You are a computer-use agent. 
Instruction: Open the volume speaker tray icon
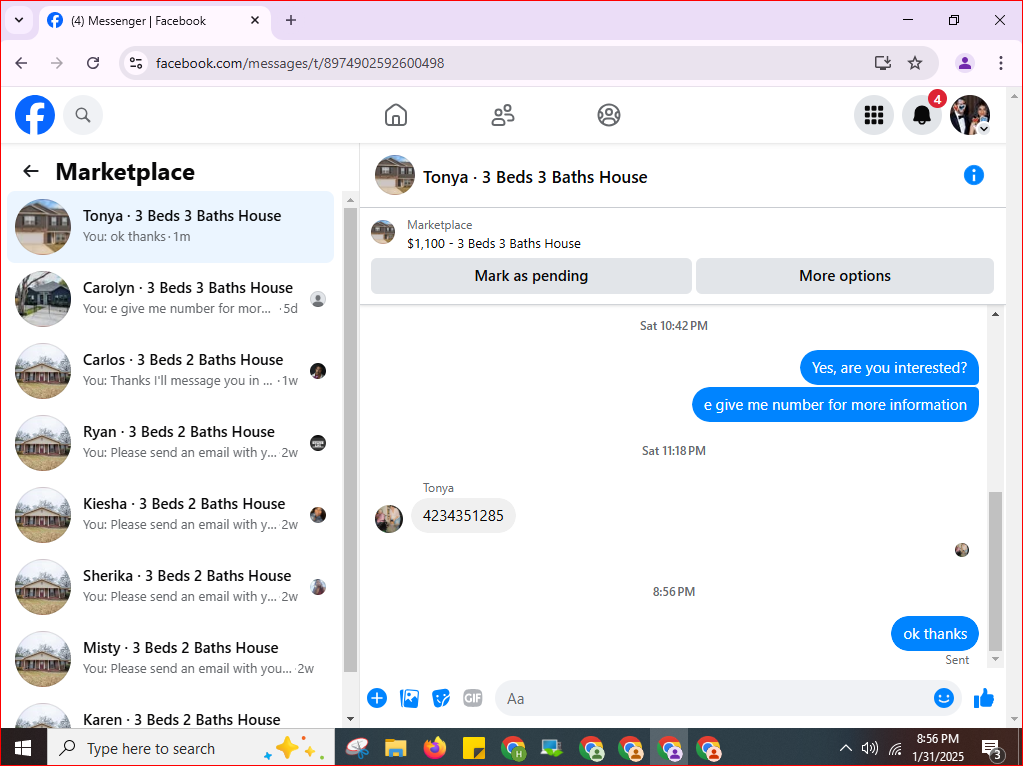[x=870, y=748]
